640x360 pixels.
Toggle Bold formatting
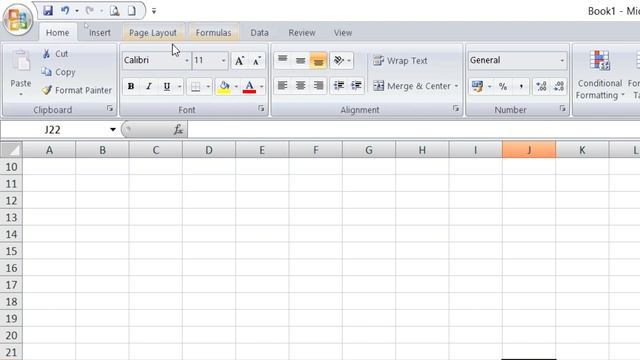tap(131, 87)
